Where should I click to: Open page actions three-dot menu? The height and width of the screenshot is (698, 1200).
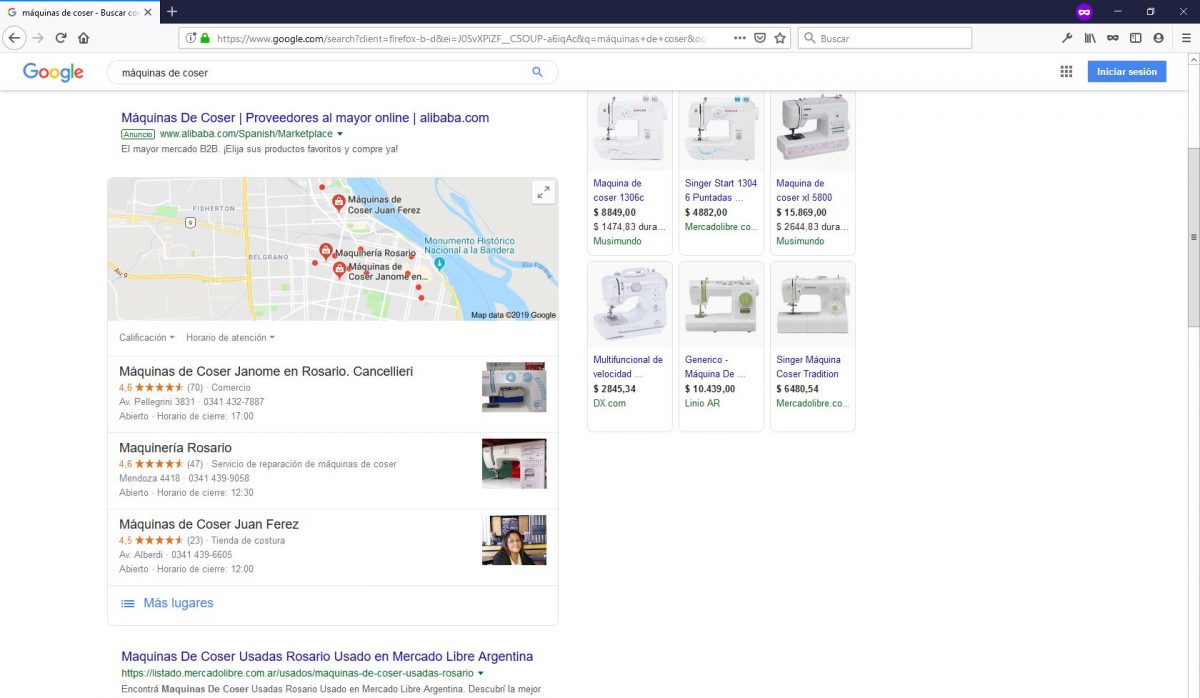point(739,38)
